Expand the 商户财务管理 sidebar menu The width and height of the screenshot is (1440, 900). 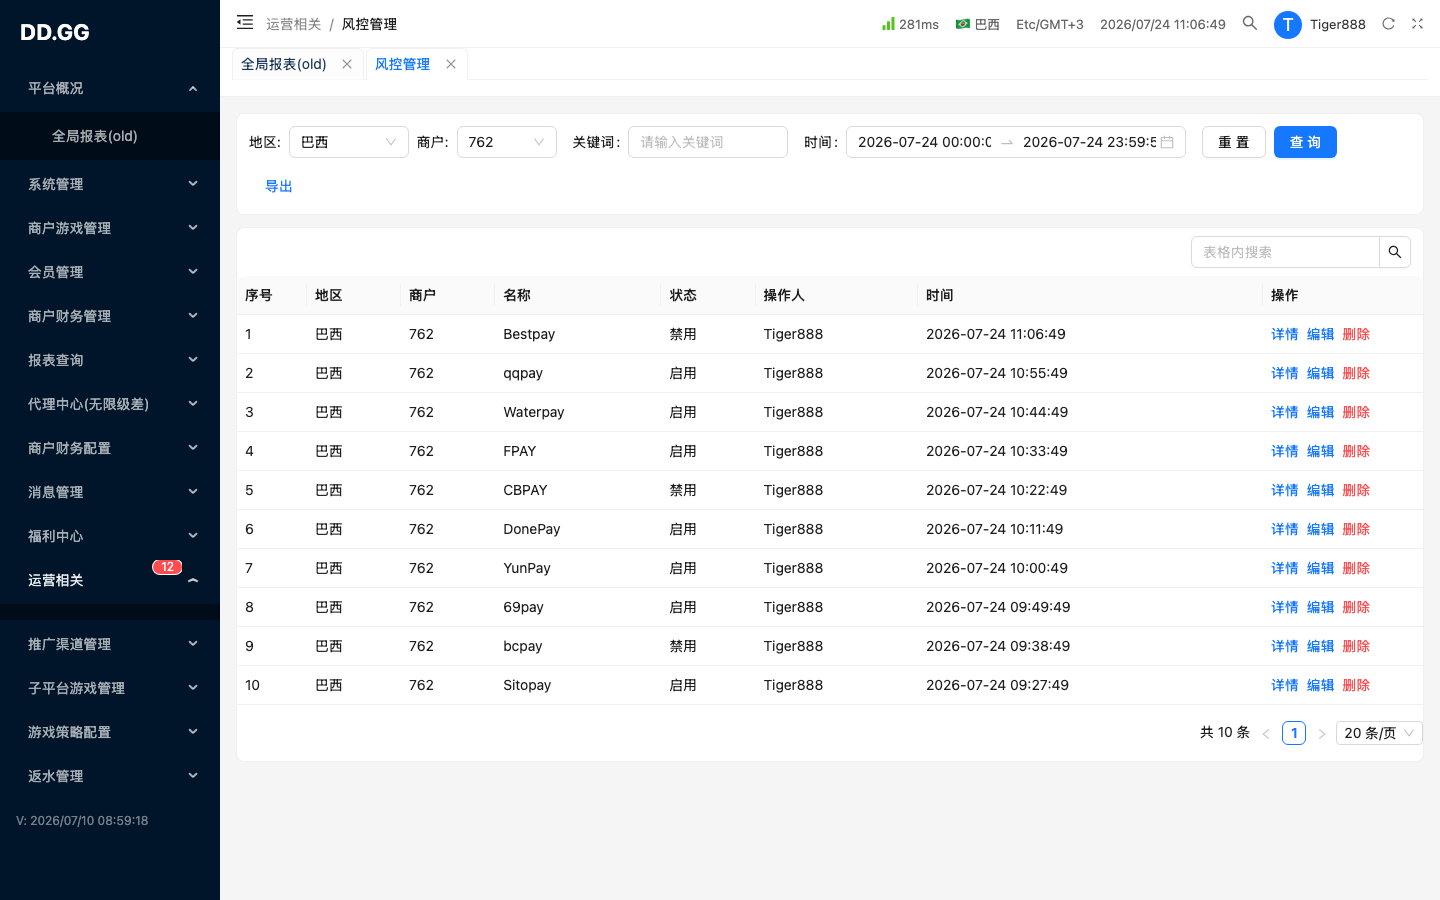pos(110,316)
